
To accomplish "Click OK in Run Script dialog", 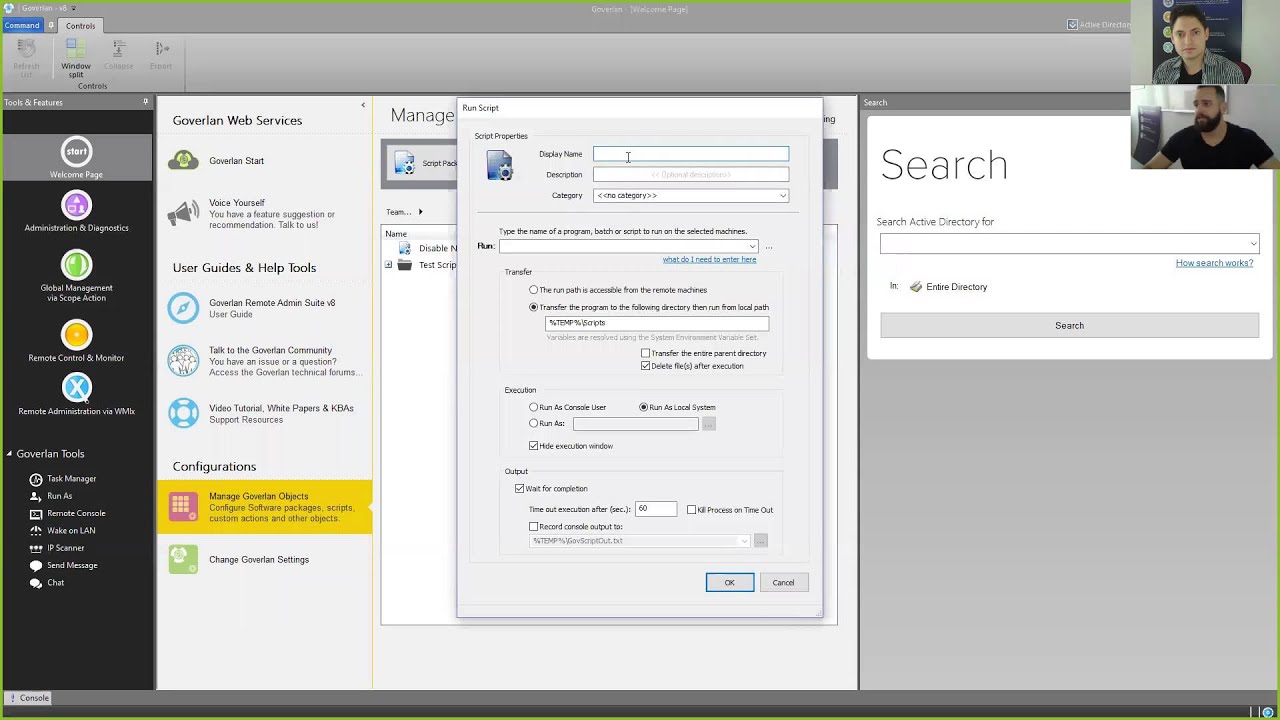I will point(730,583).
